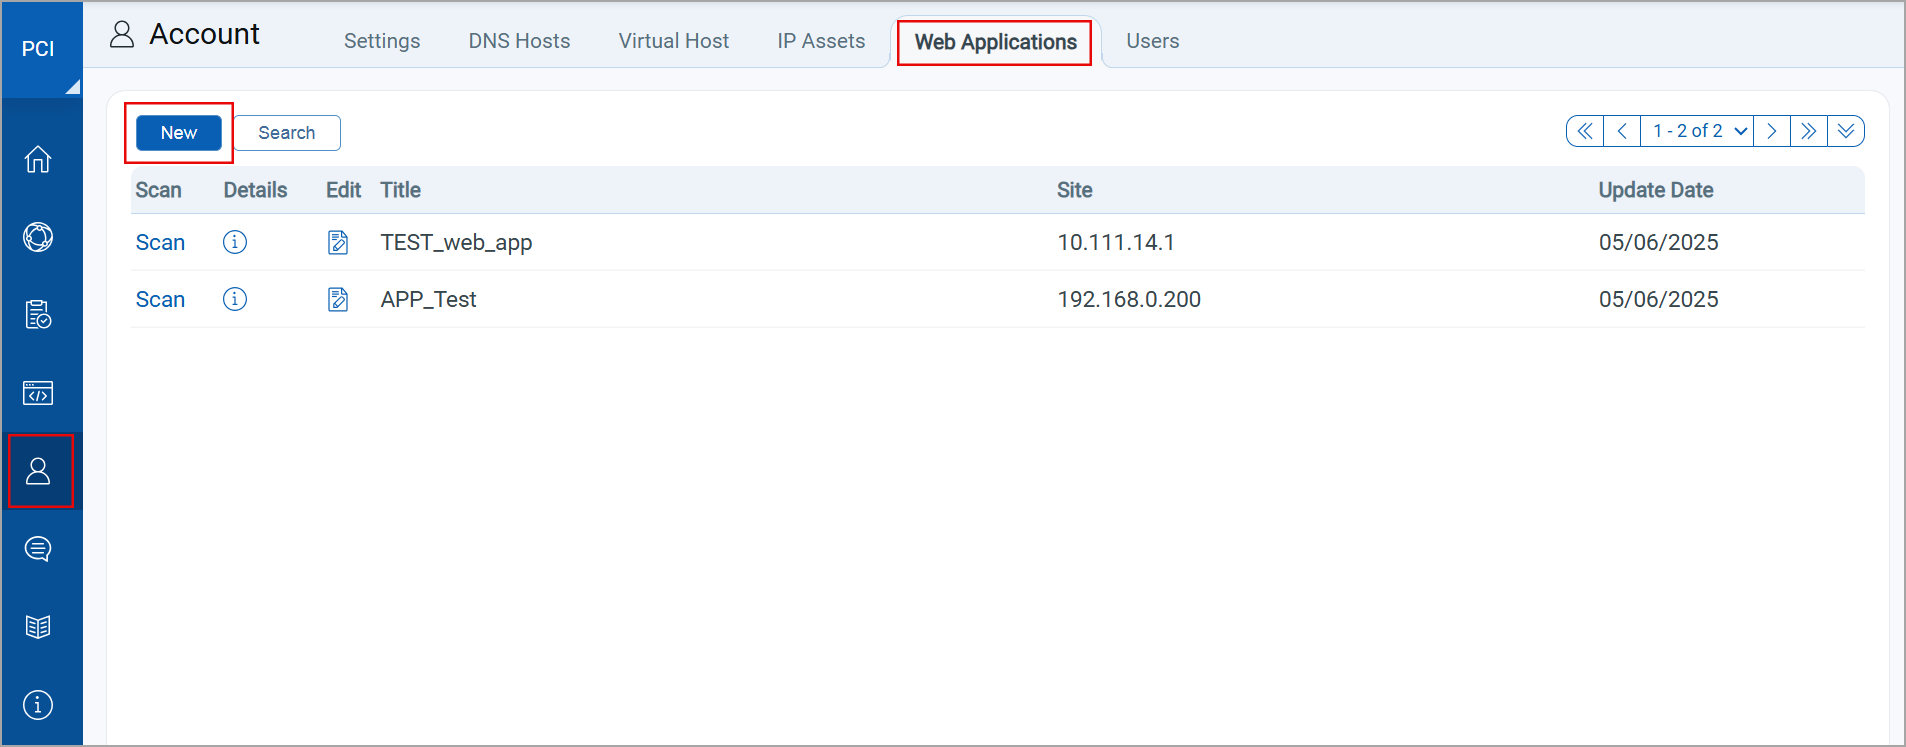Switch to the Users tab
Viewport: 1906px width, 747px height.
[x=1153, y=41]
